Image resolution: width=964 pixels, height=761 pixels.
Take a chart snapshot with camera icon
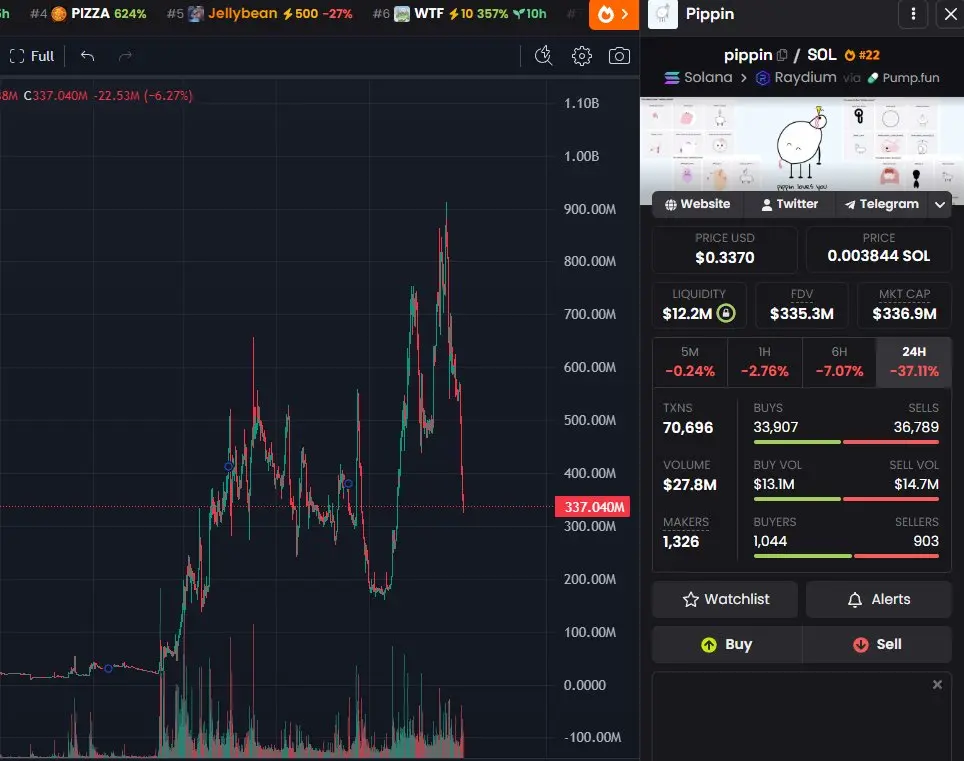pos(619,56)
